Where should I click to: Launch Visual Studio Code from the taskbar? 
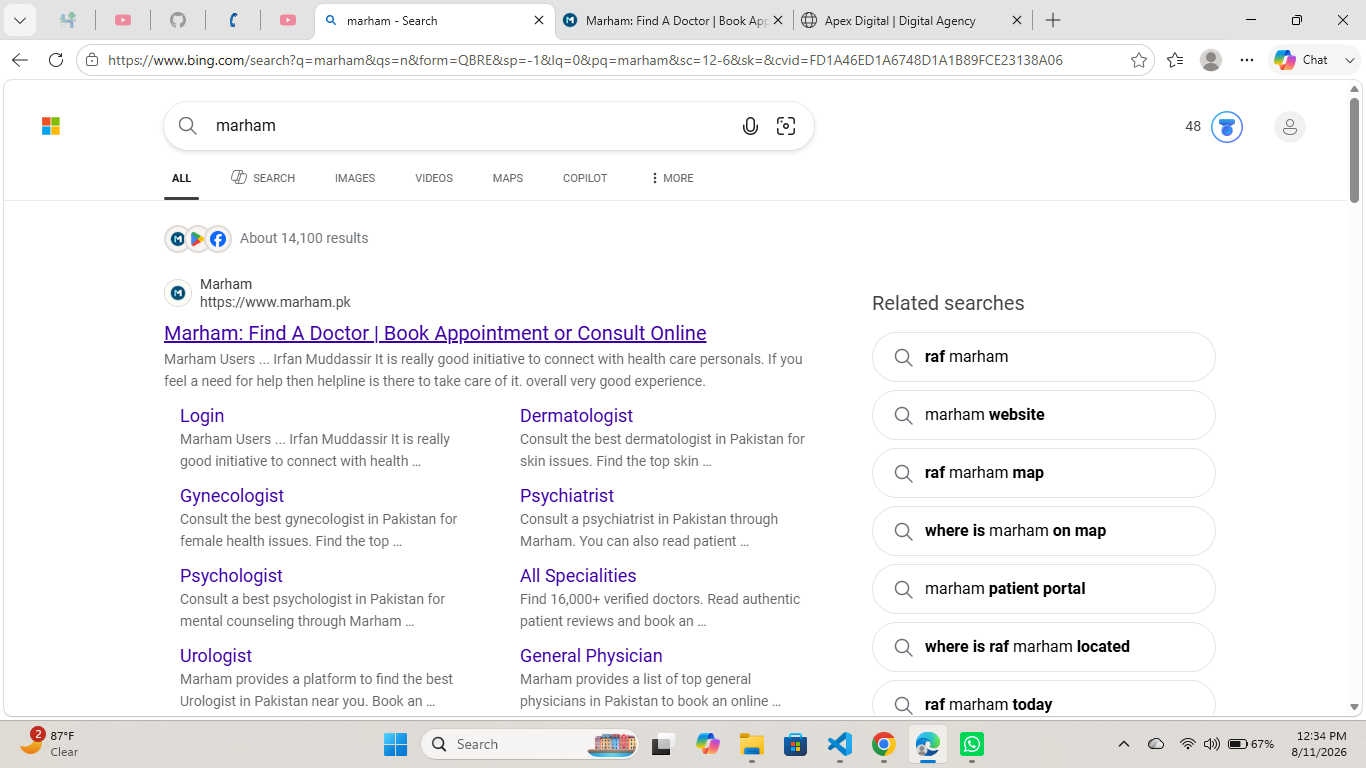click(839, 744)
